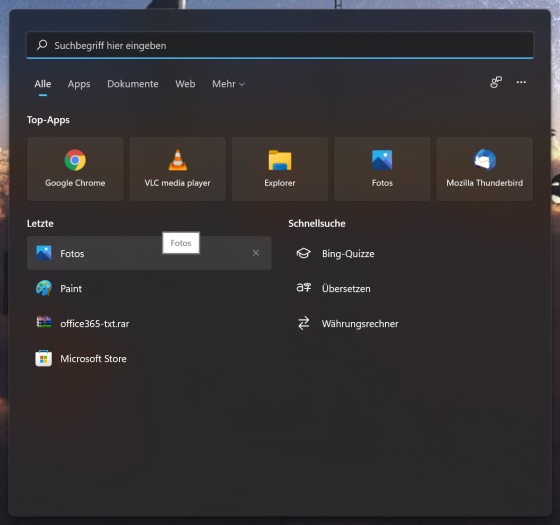The image size is (560, 525).
Task: Switch to the Apps tab
Action: click(79, 84)
